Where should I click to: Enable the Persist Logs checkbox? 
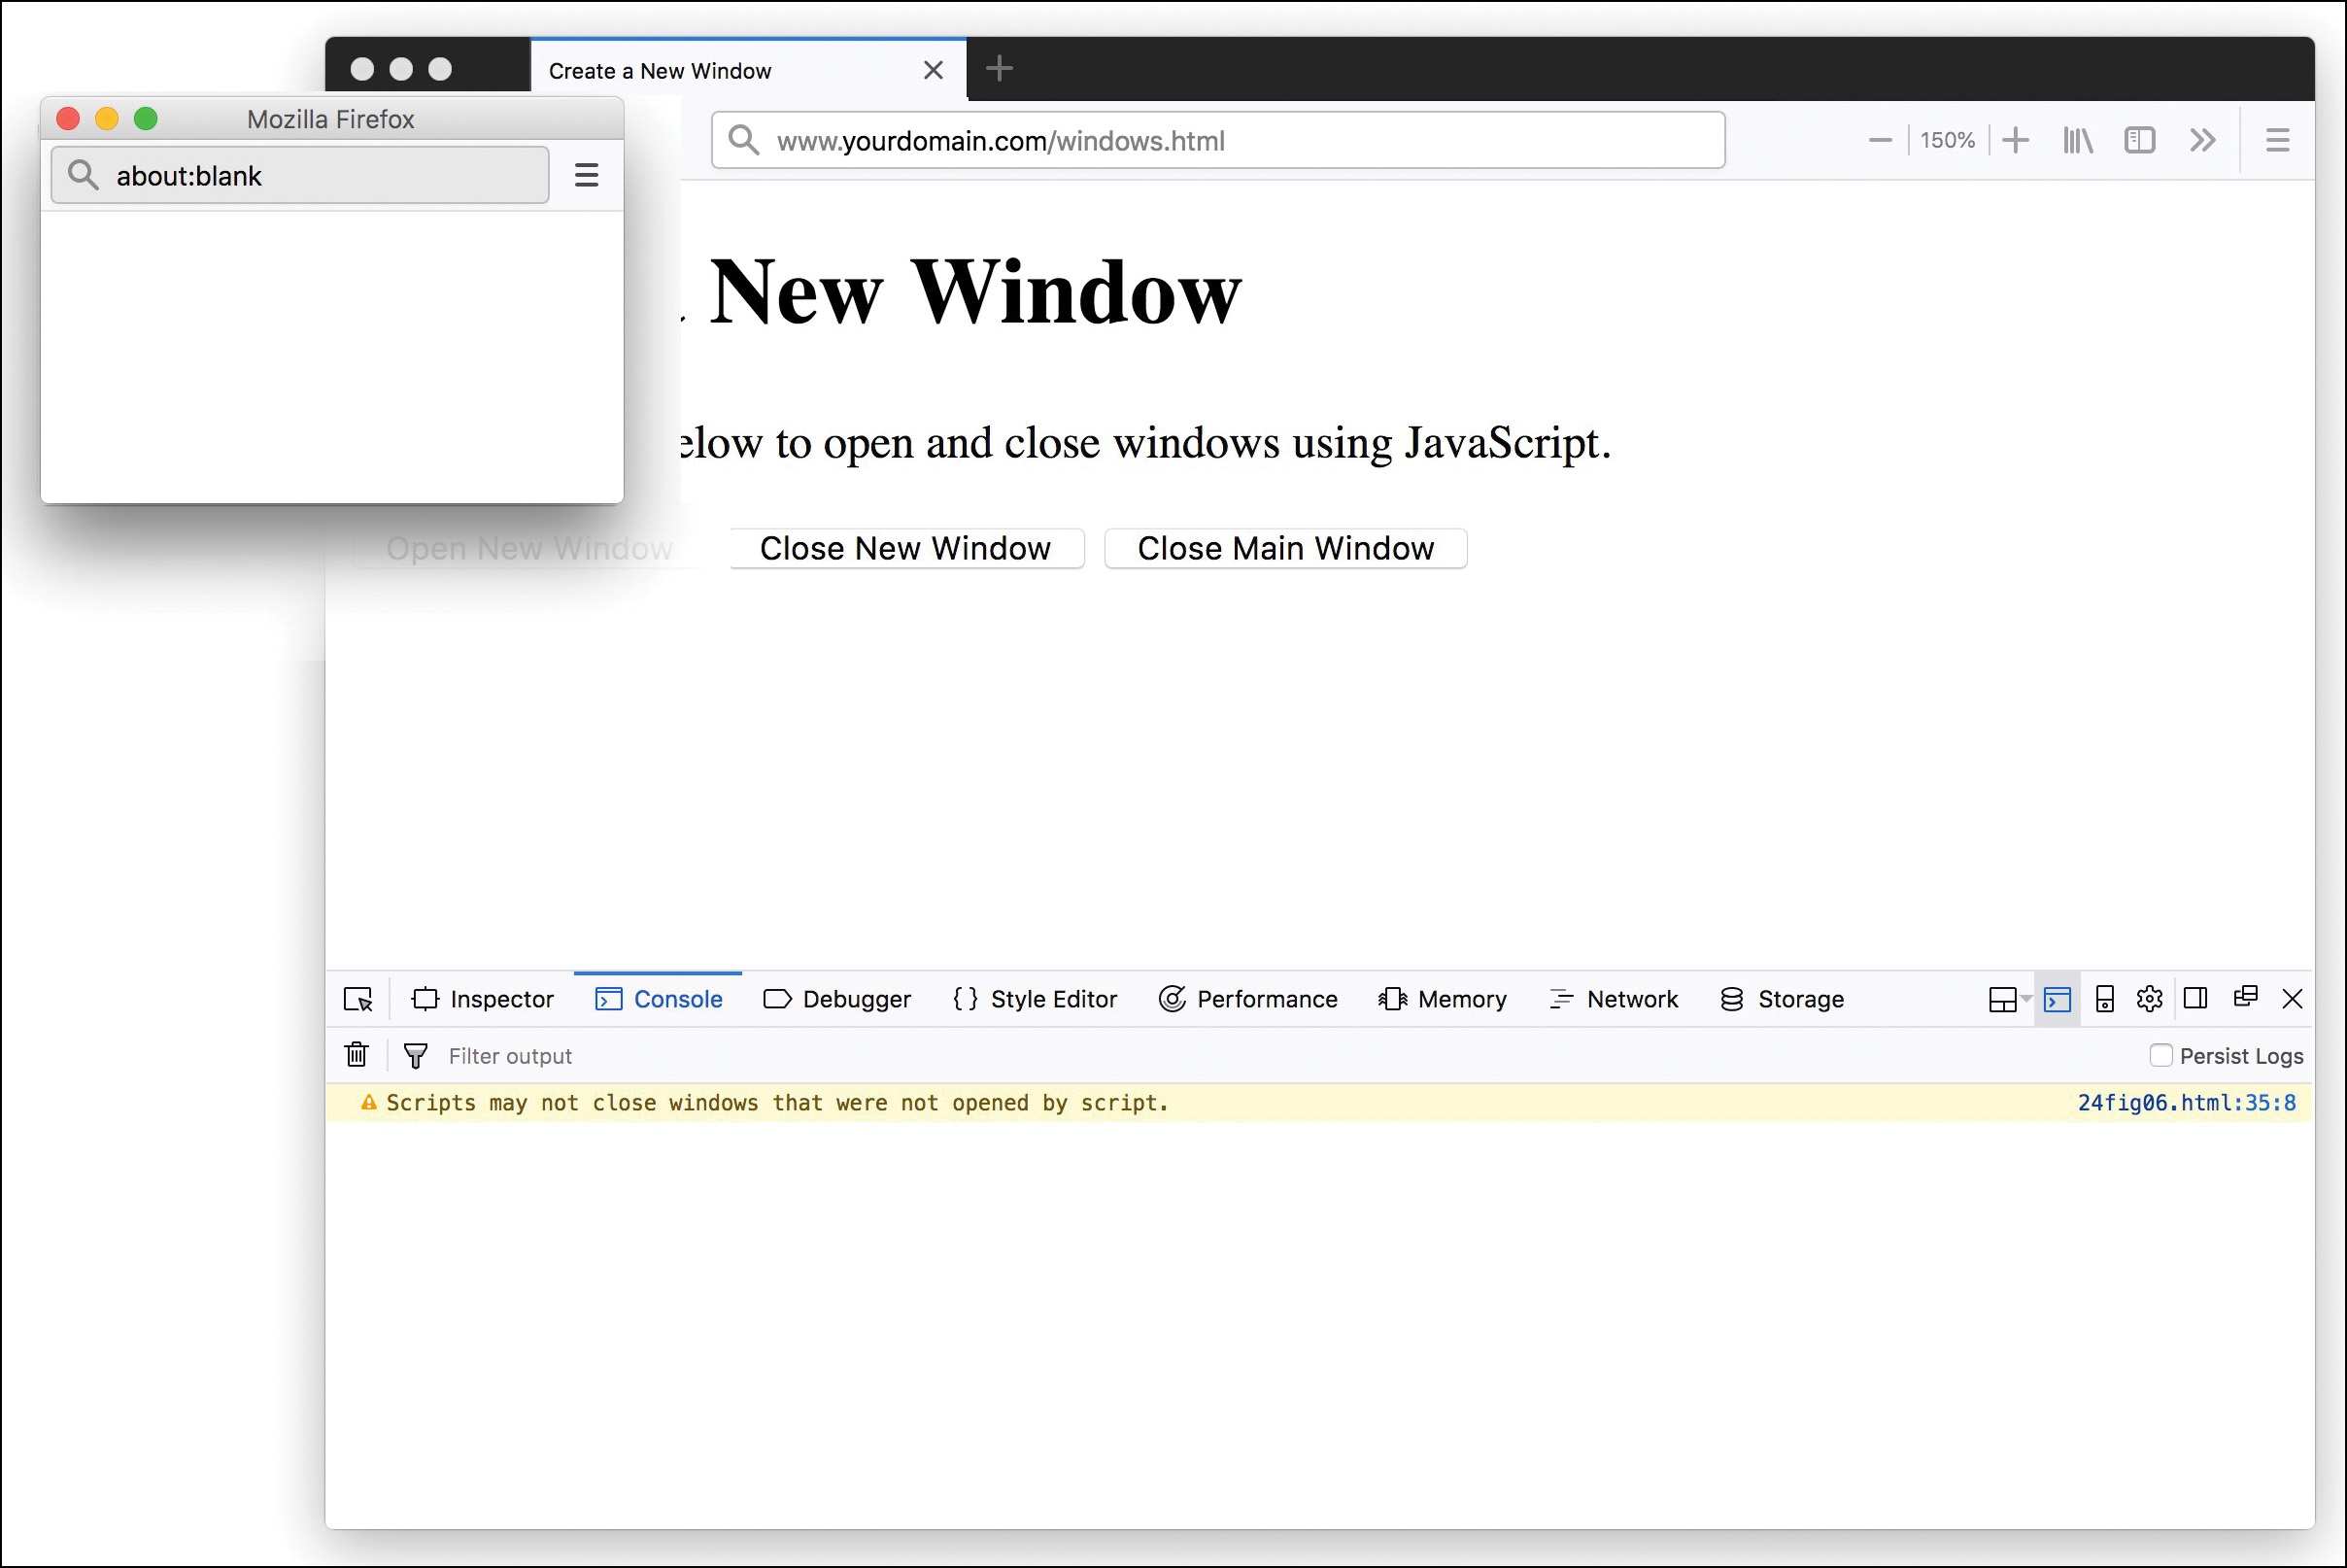point(2162,1055)
